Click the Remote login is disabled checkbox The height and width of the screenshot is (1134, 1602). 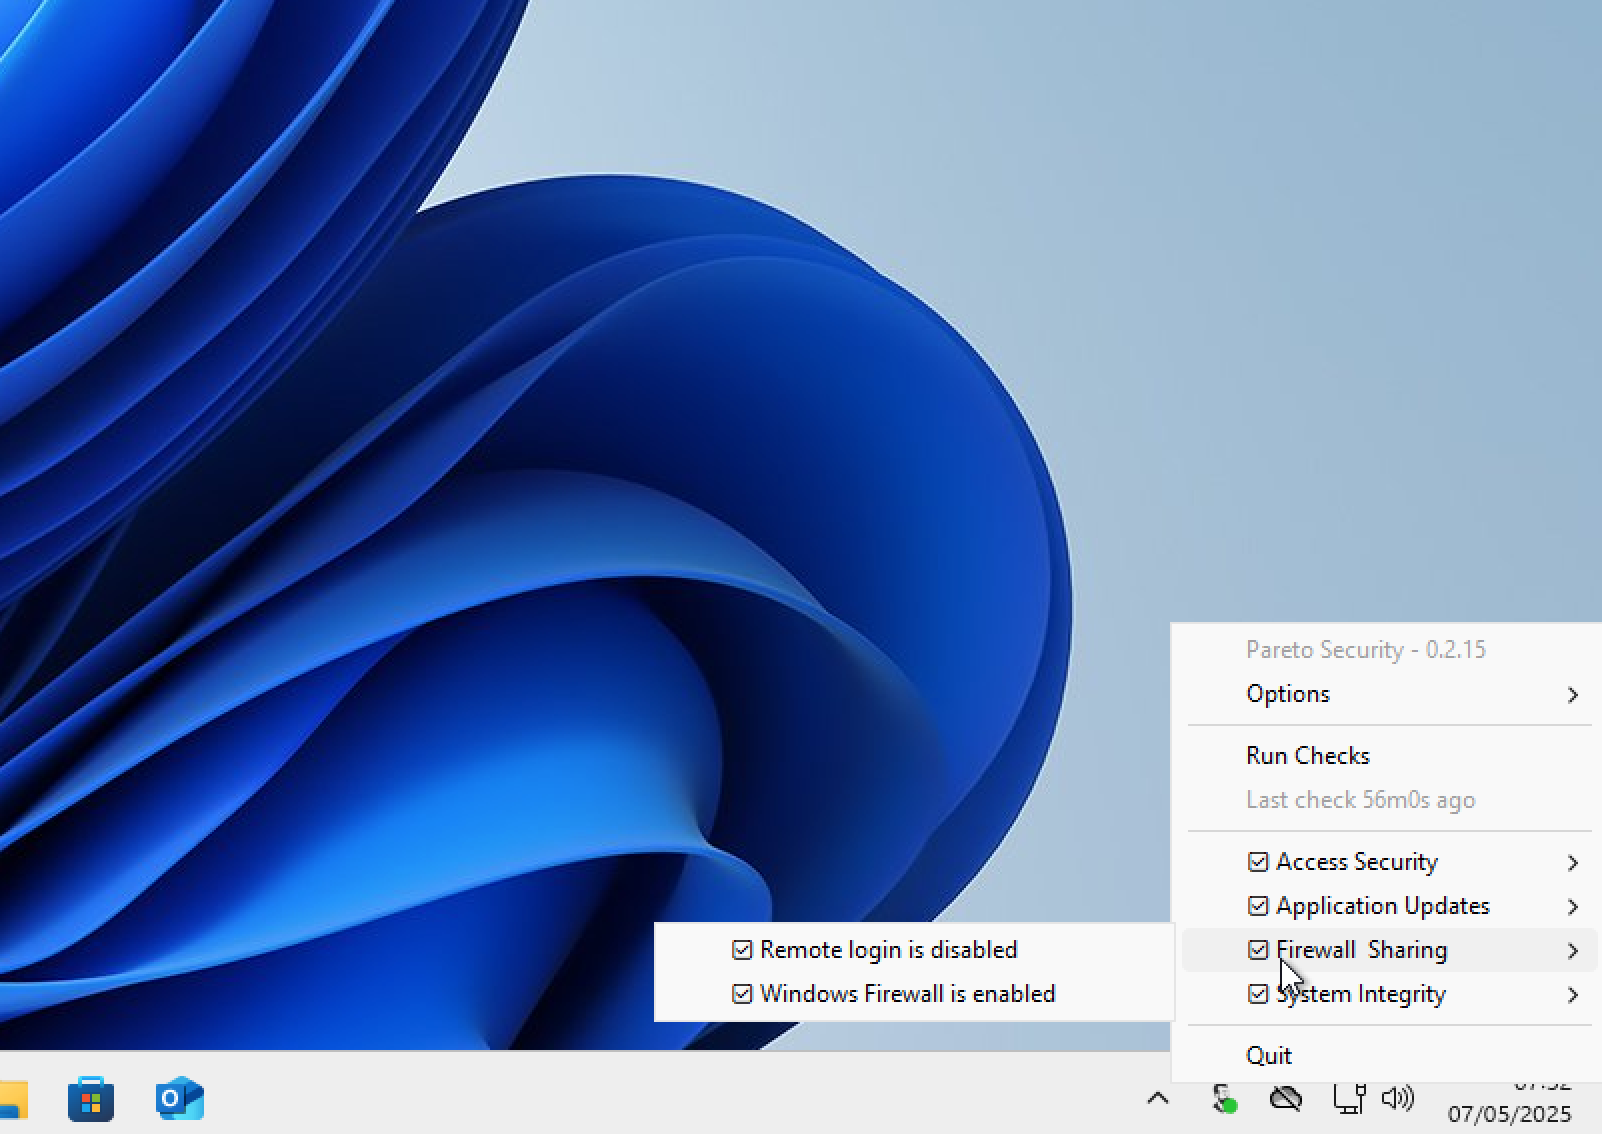tap(742, 950)
